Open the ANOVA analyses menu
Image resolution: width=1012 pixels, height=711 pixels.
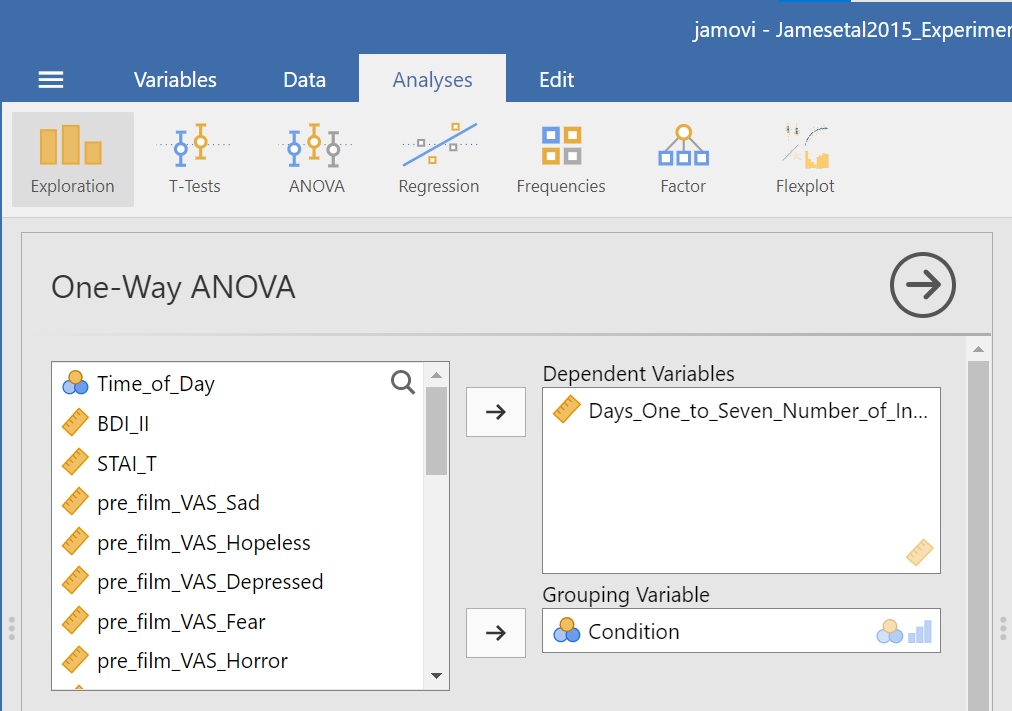pos(316,159)
